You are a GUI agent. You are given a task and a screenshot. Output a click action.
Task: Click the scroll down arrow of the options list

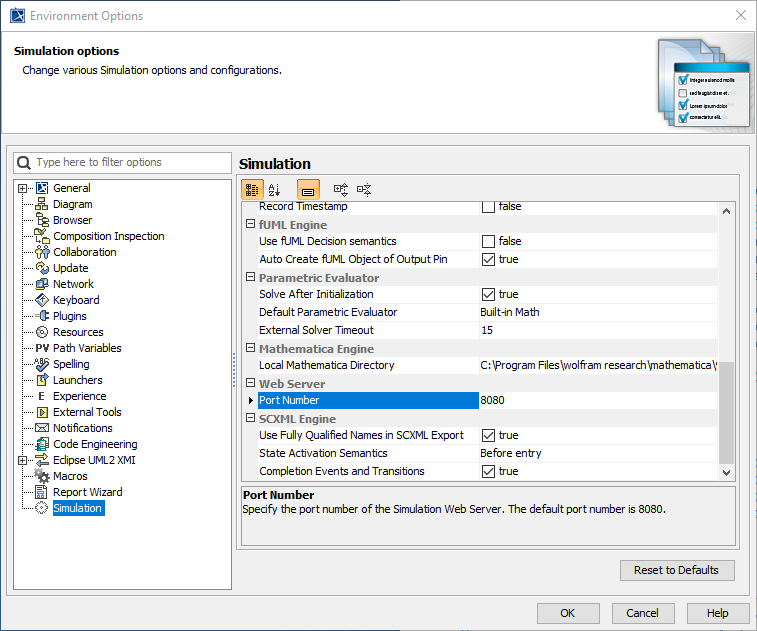[726, 473]
